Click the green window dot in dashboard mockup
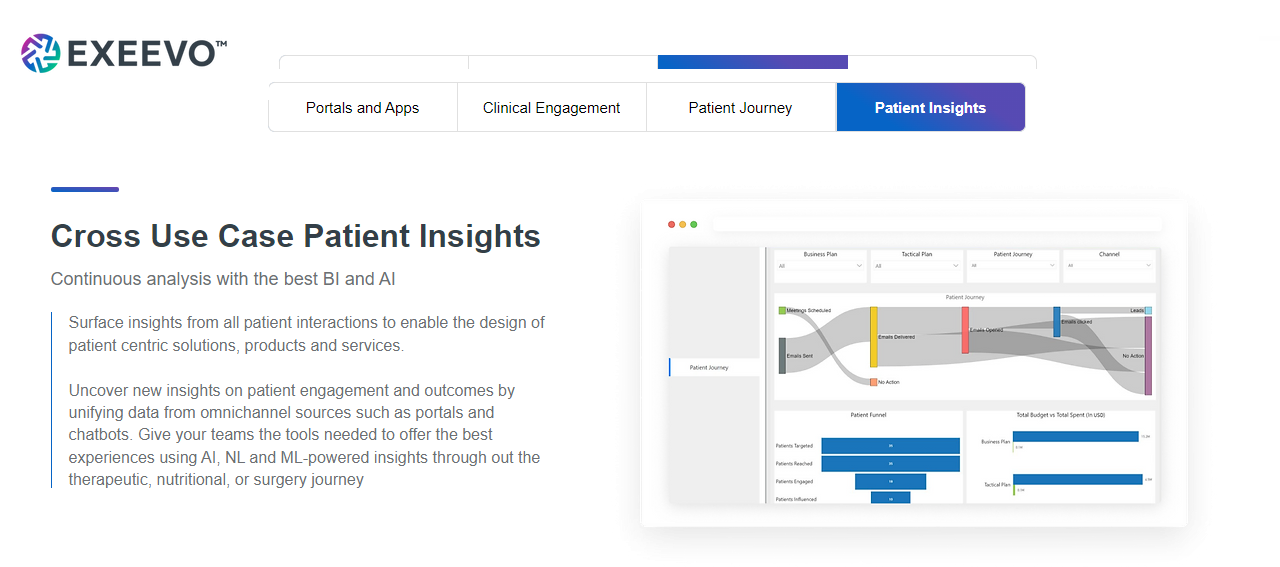This screenshot has width=1280, height=567. point(694,225)
